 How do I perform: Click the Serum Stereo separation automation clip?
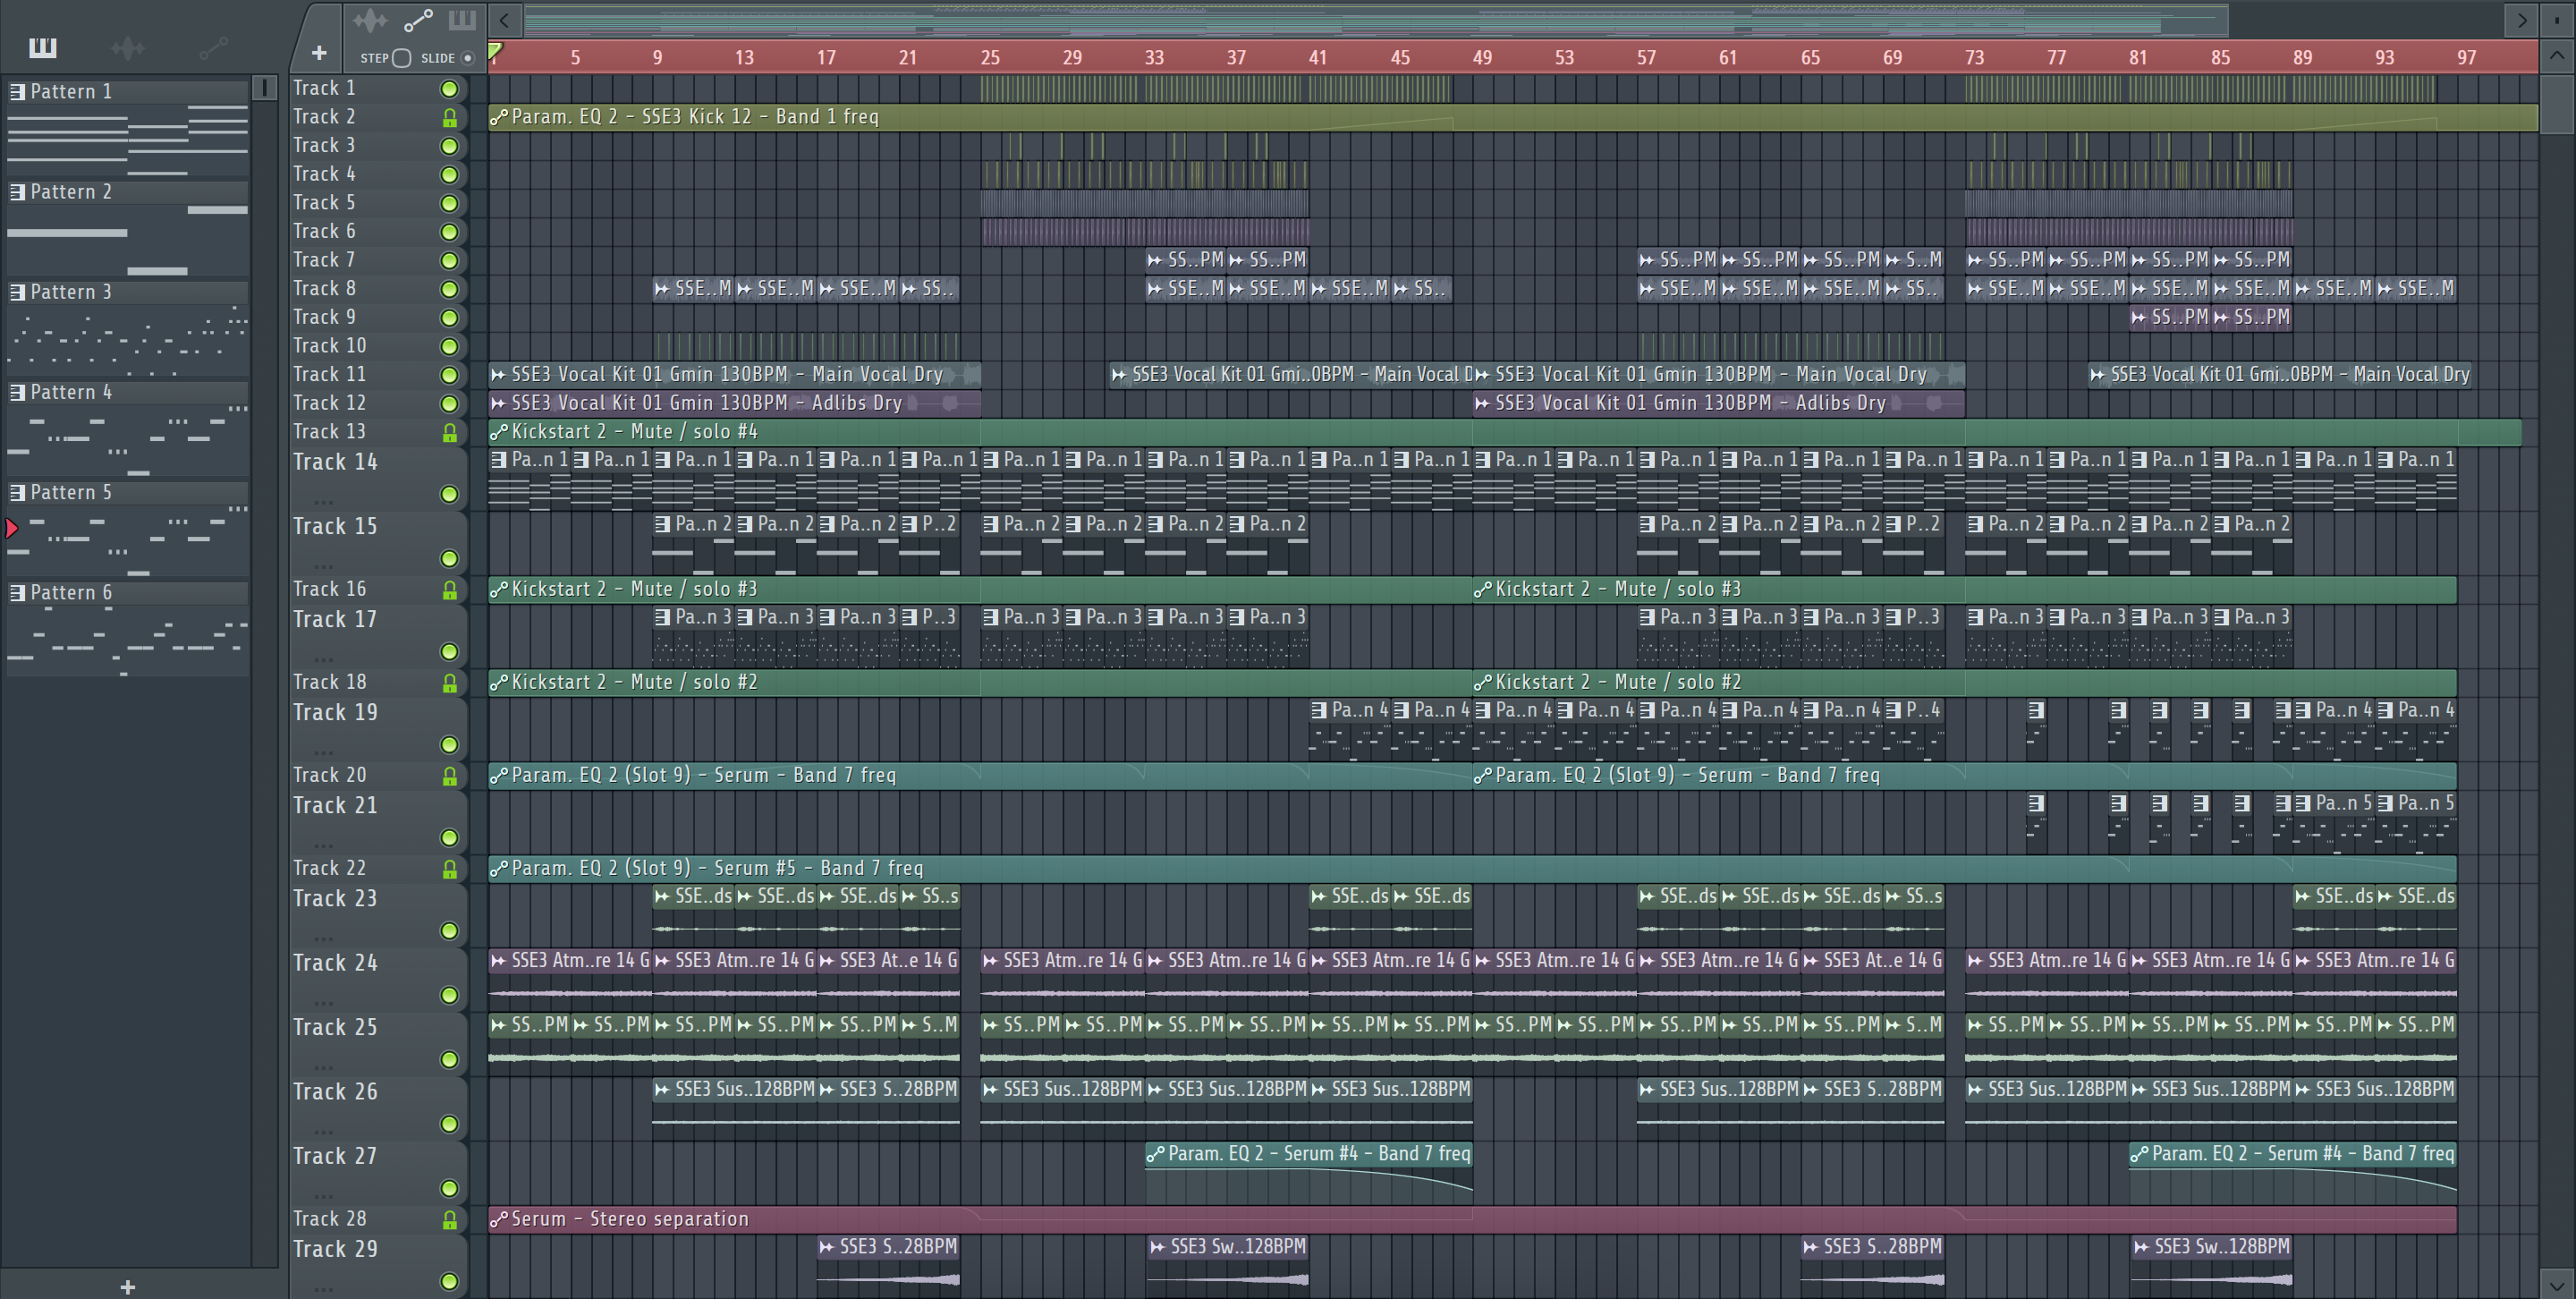coord(630,1219)
